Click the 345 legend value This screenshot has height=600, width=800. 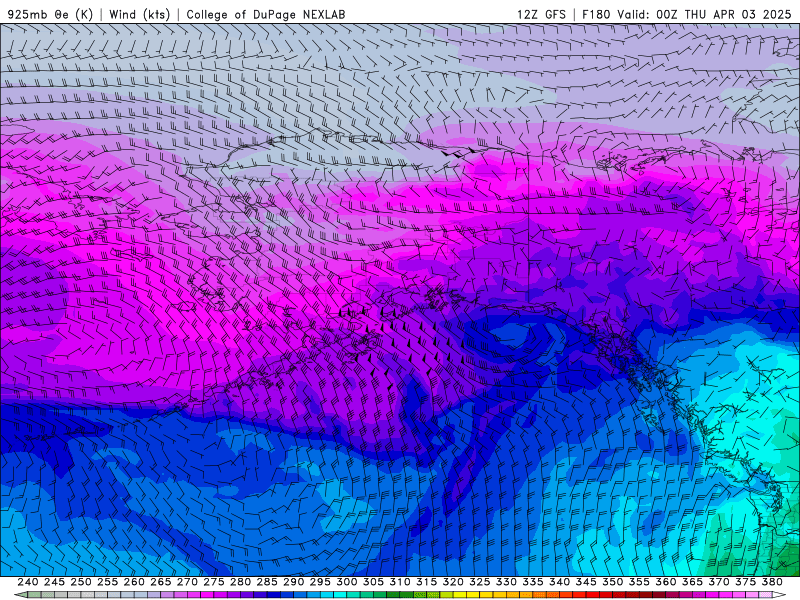586,582
